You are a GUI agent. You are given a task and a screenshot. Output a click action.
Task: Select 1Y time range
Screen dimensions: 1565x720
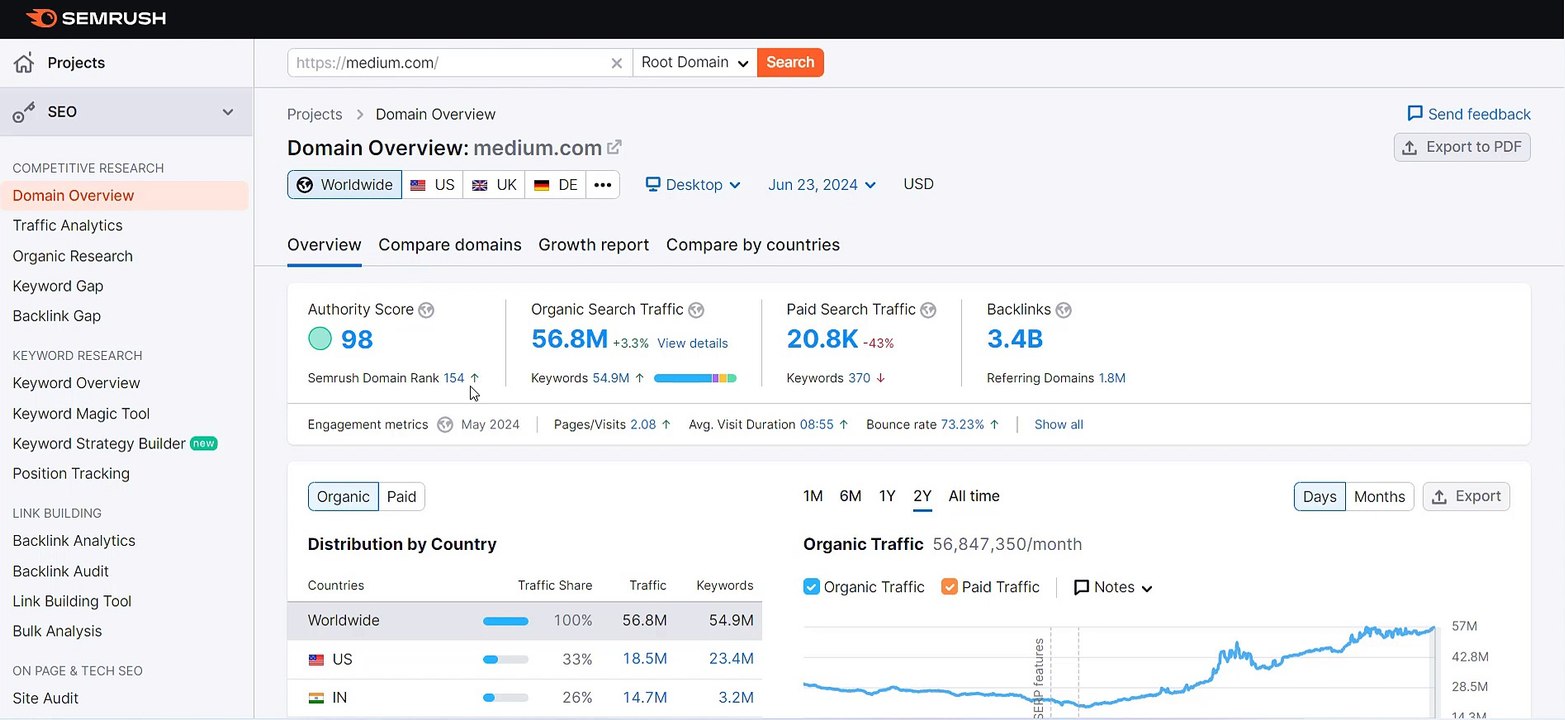pyautogui.click(x=887, y=496)
